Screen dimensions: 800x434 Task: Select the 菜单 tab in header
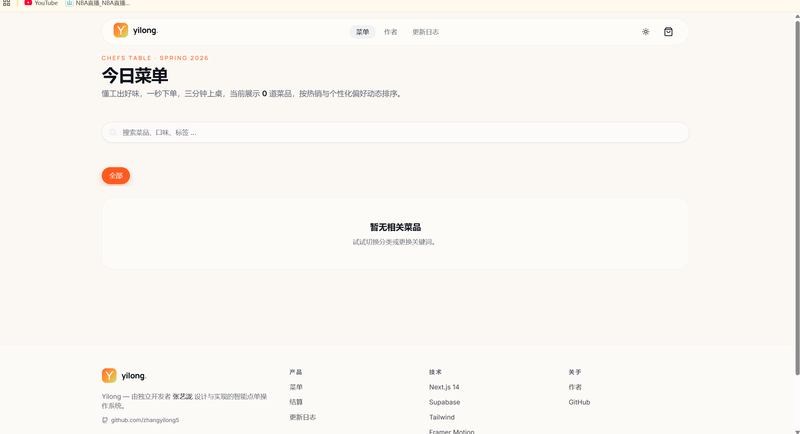(x=362, y=32)
